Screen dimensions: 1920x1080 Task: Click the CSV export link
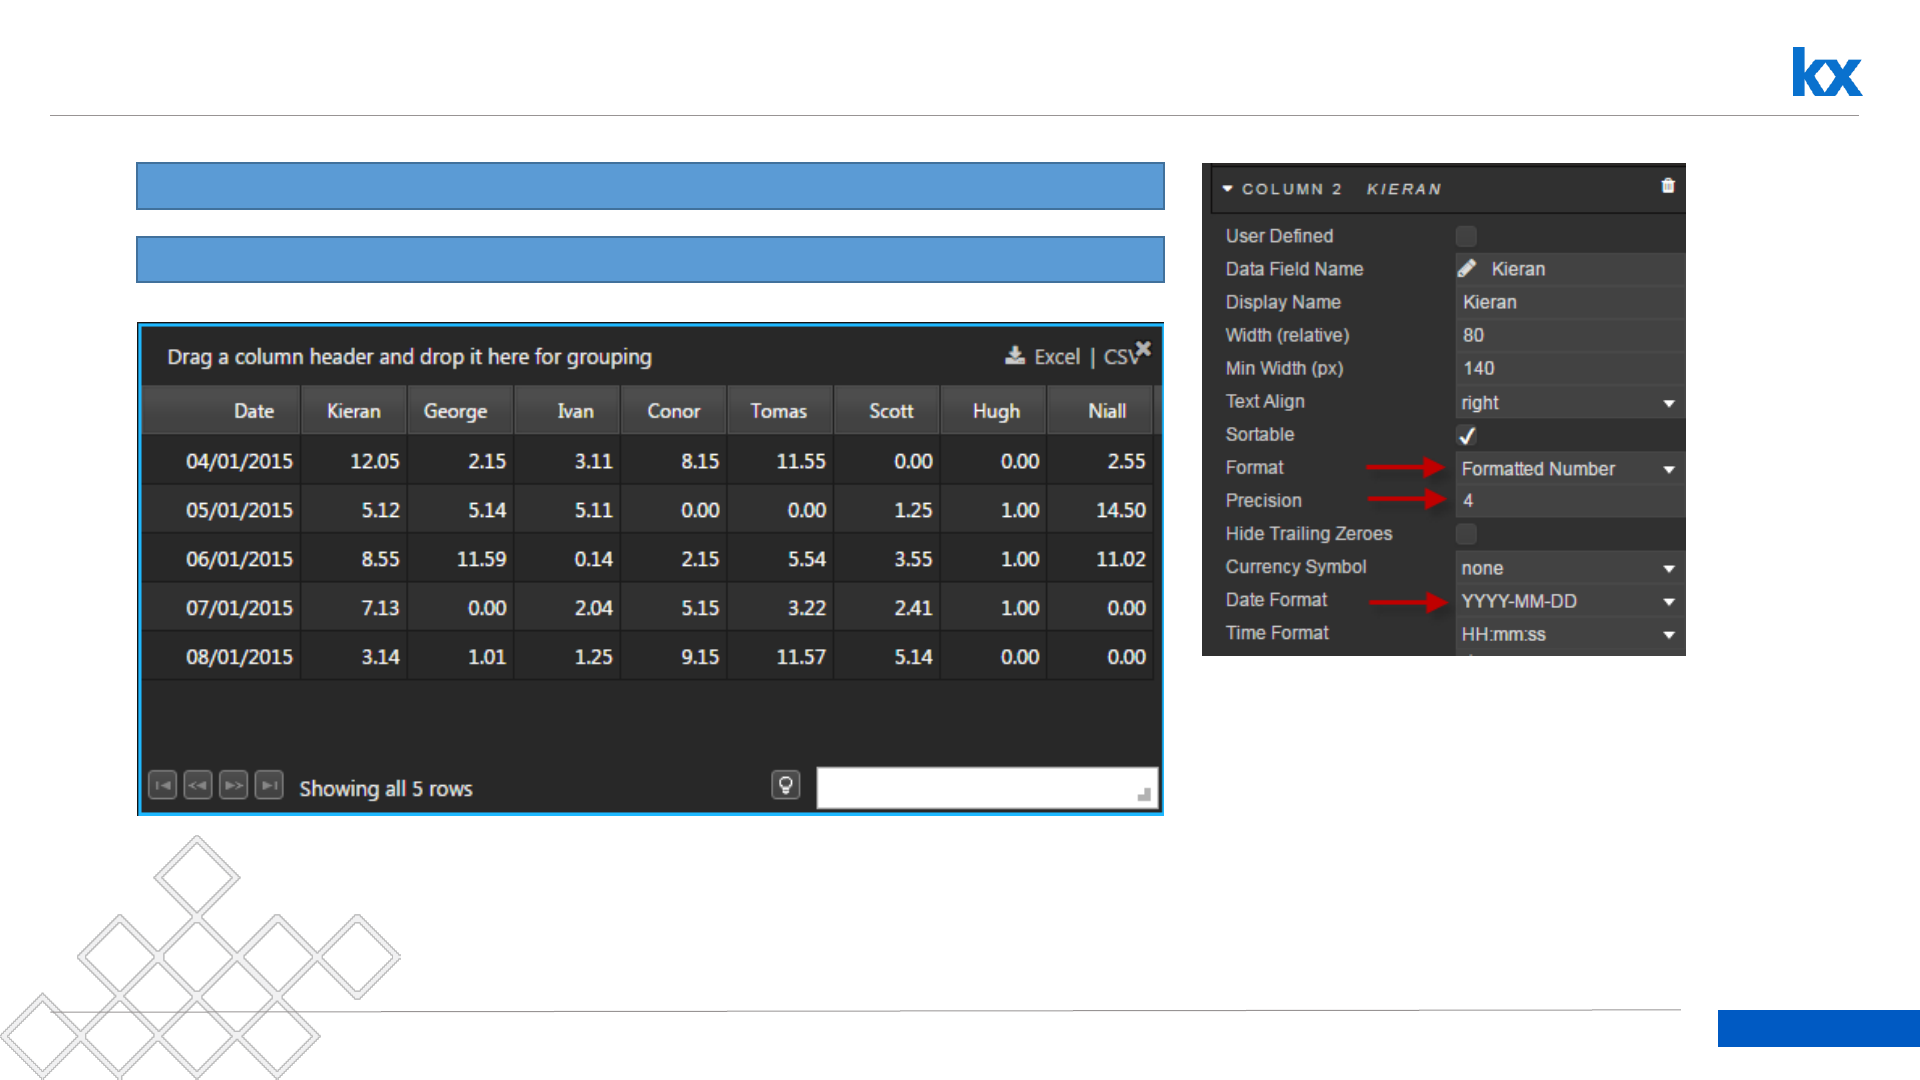[1119, 357]
